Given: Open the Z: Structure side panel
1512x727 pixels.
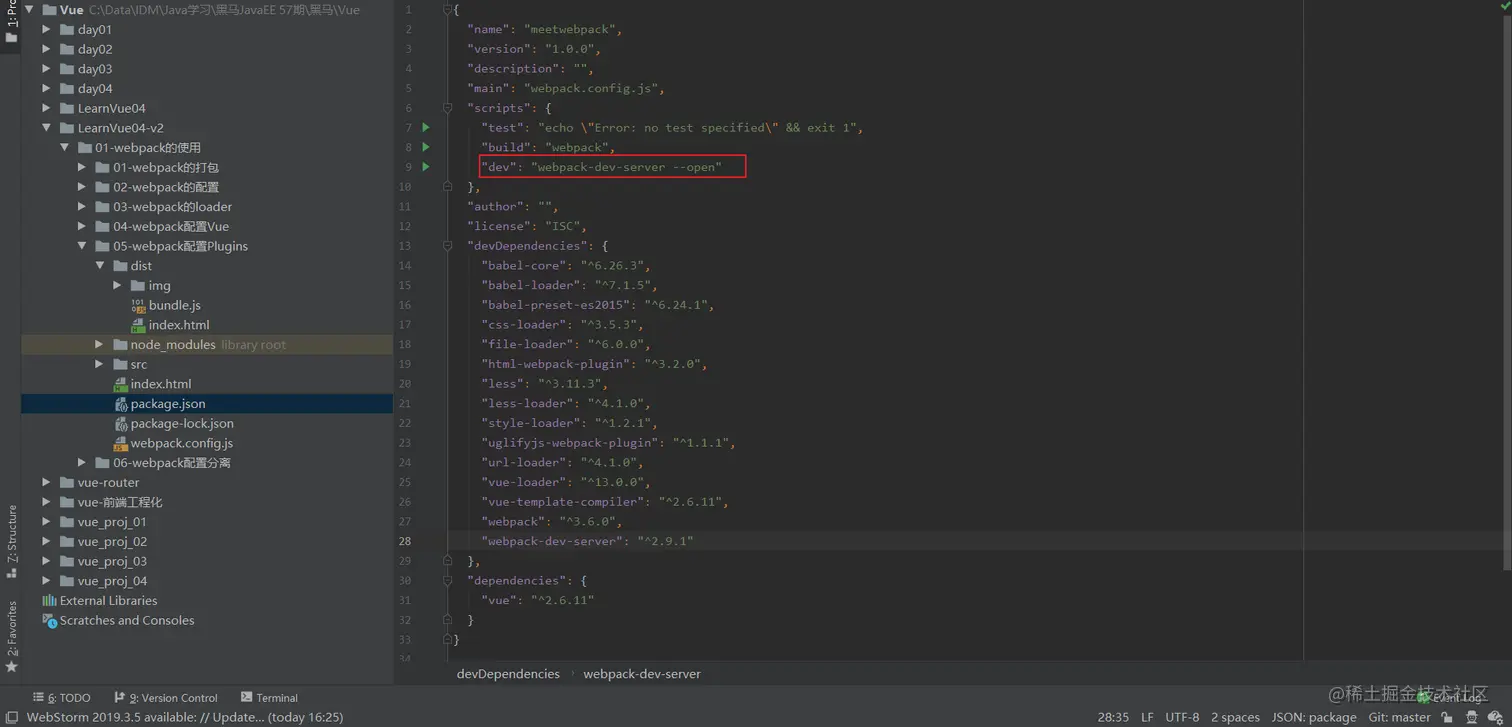Looking at the screenshot, I should (x=12, y=541).
